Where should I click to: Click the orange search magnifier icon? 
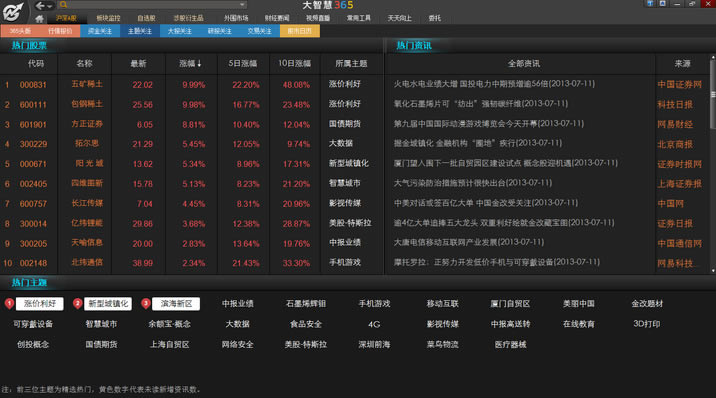[63, 5]
